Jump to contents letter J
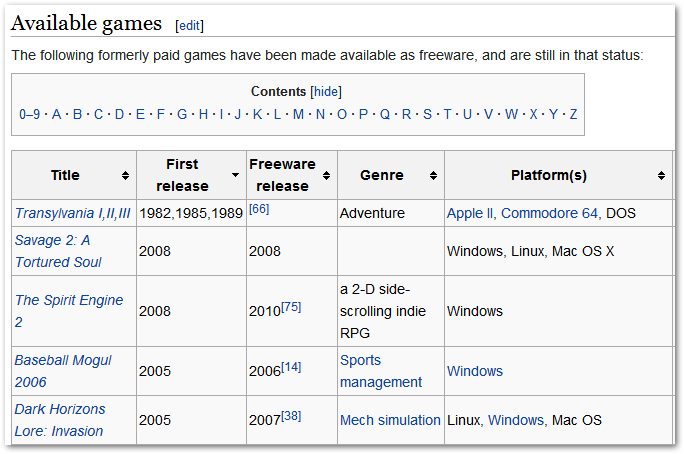Viewport: 684px width, 454px height. [237, 114]
